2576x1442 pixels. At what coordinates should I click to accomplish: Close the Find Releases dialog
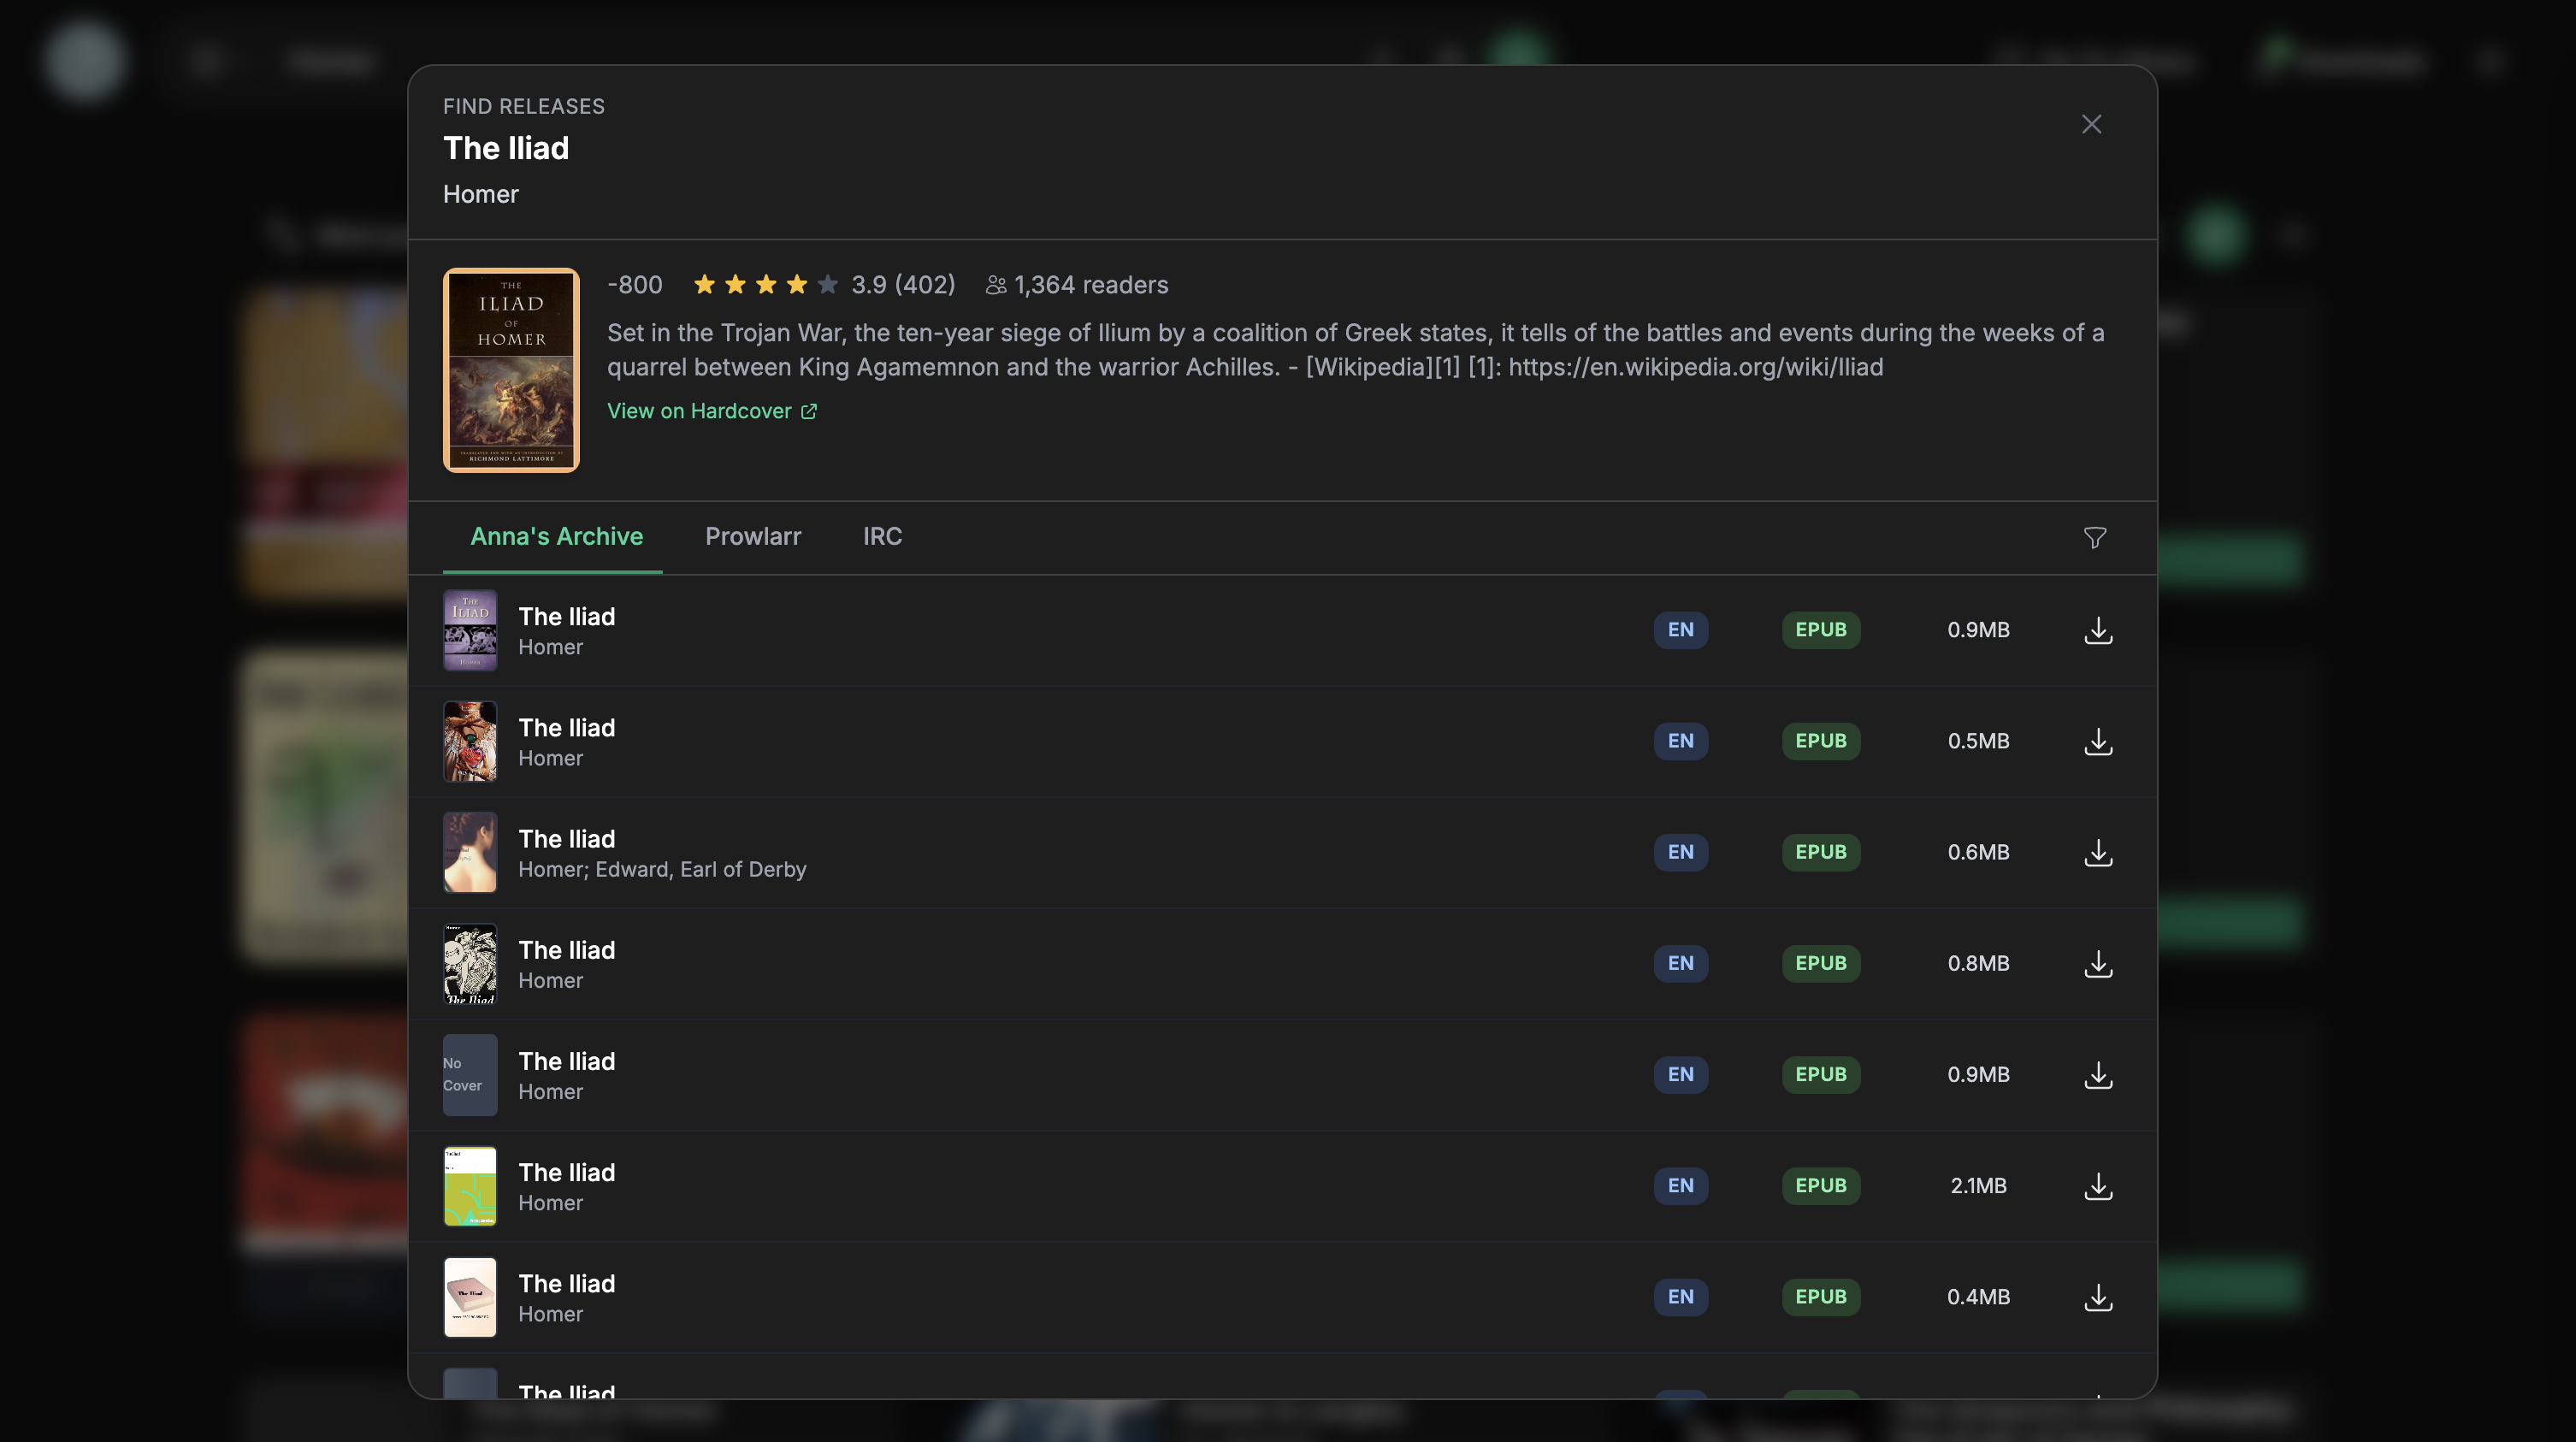pos(2091,124)
